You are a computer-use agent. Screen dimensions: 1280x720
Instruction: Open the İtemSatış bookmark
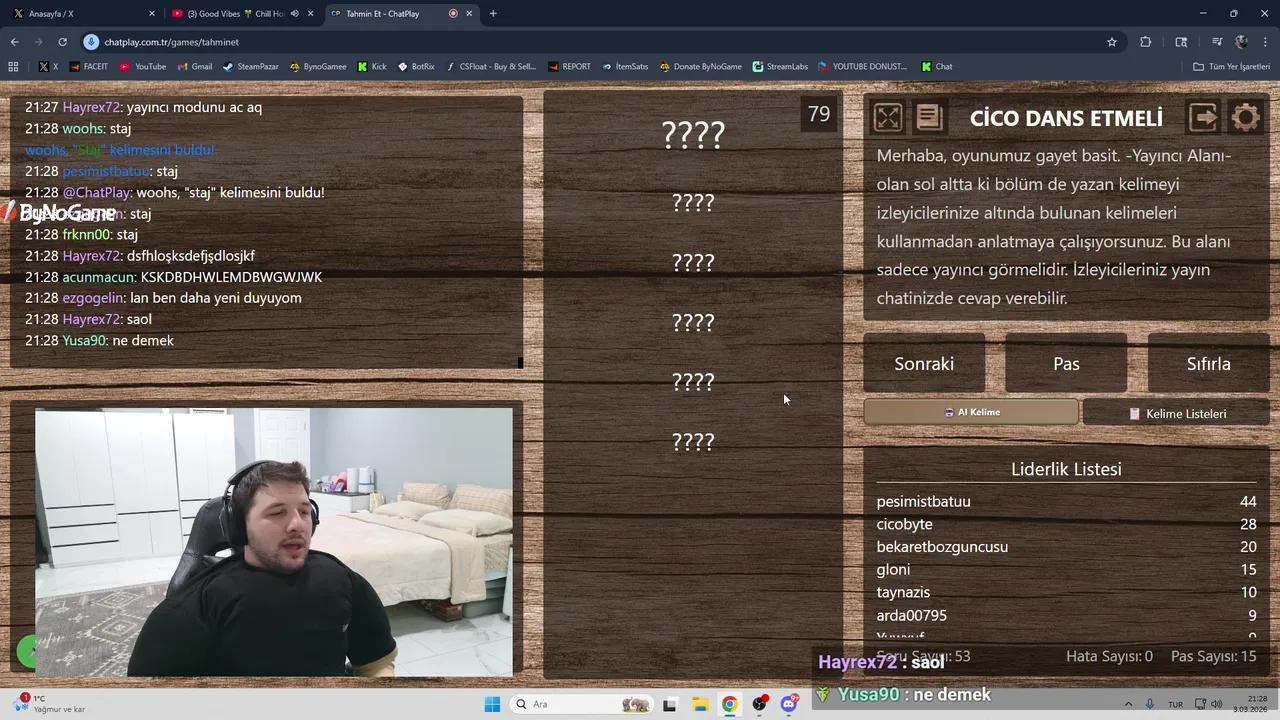625,67
